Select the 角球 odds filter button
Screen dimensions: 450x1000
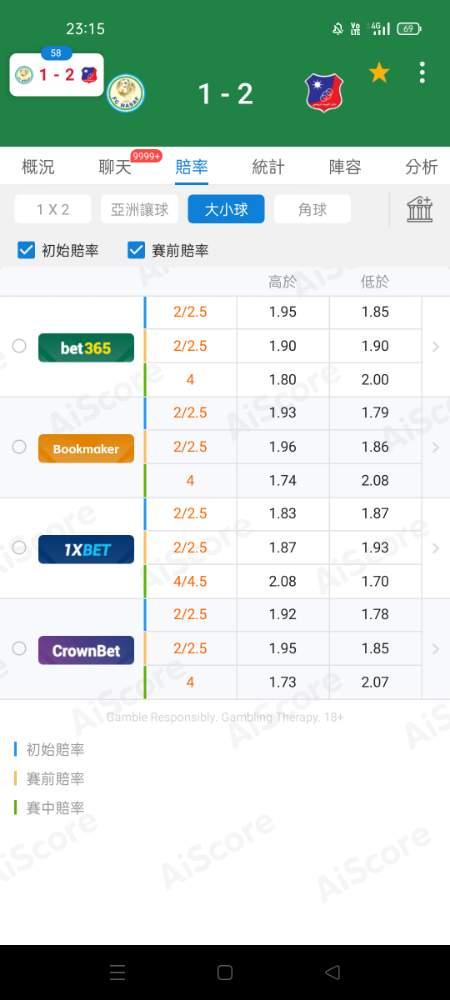coord(312,209)
